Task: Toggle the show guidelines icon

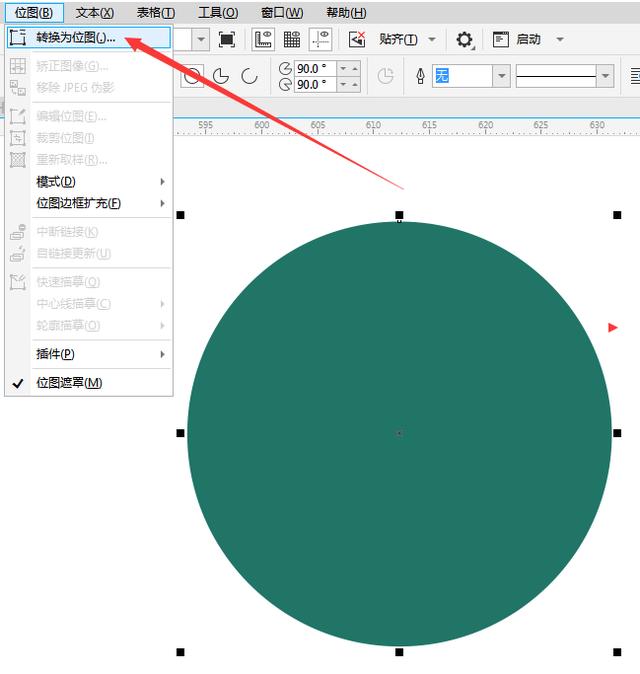Action: 320,40
